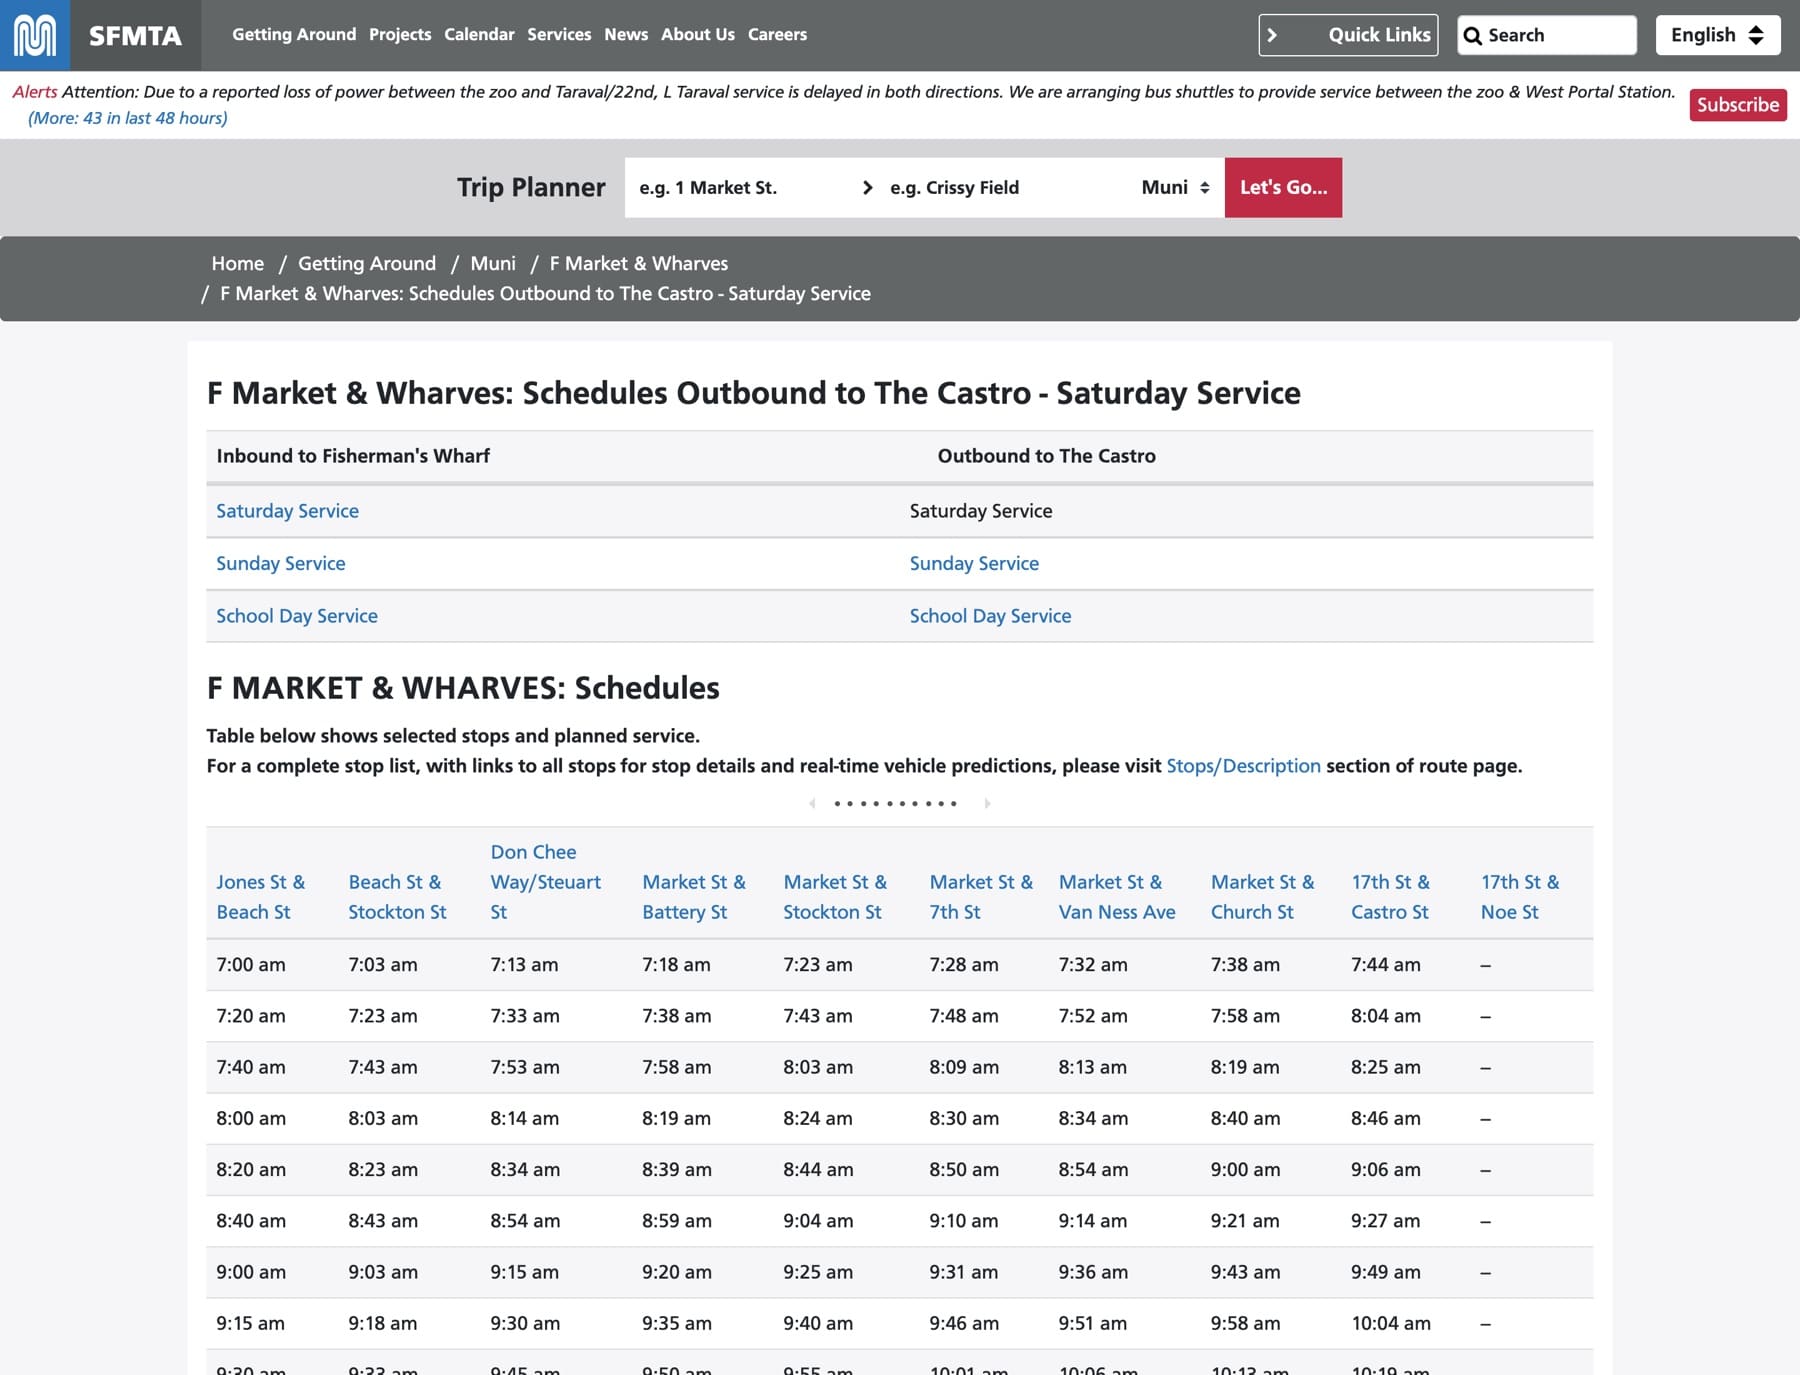Open the Getting Around menu
The image size is (1800, 1375).
click(x=294, y=34)
